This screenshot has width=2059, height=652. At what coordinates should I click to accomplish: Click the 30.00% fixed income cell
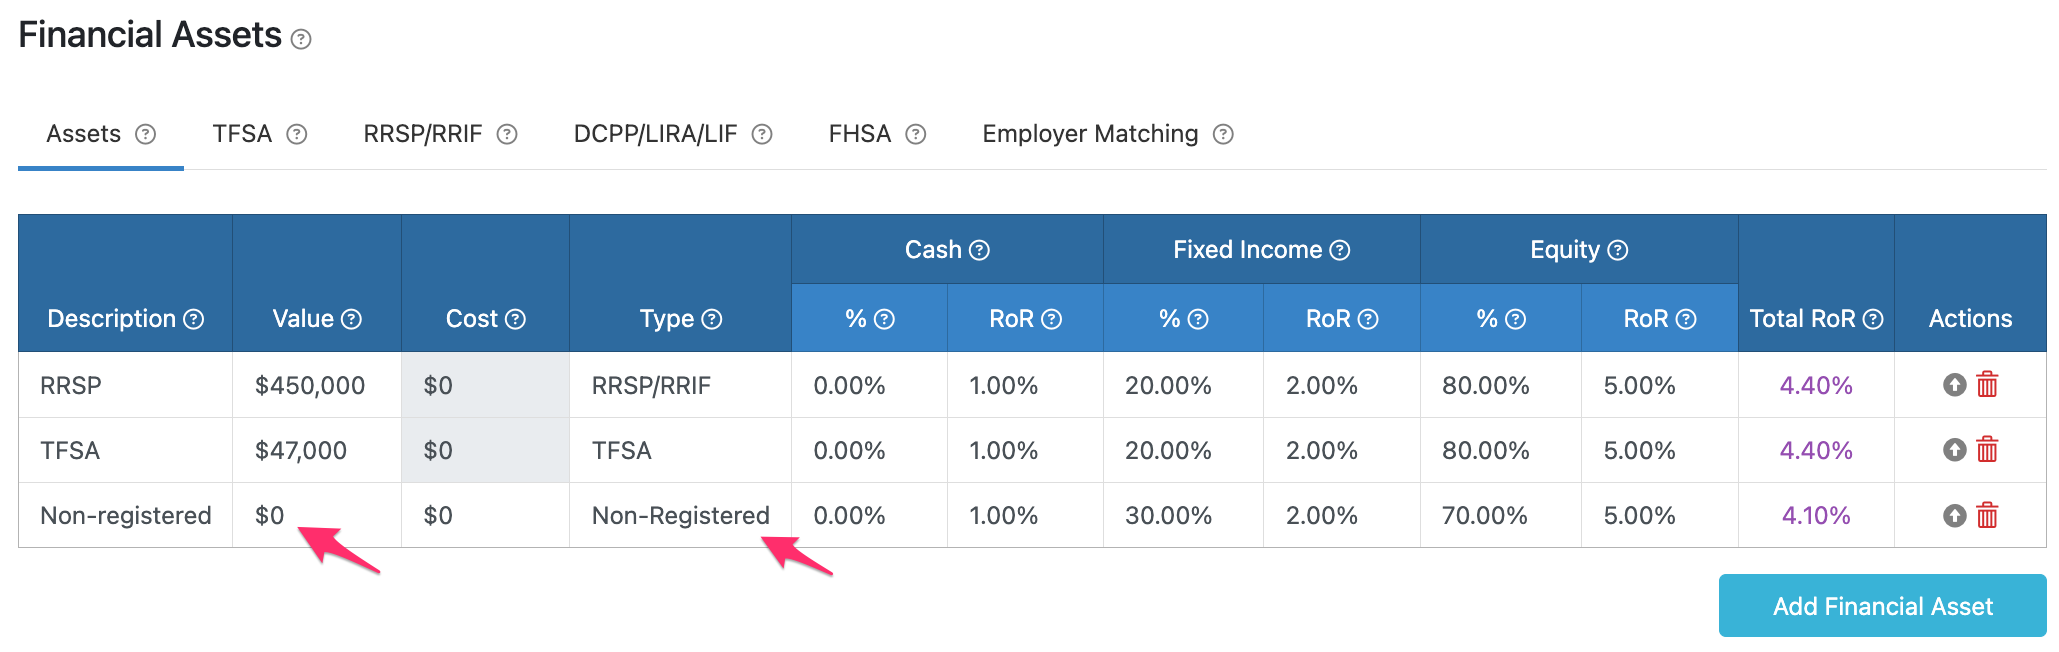[1183, 515]
